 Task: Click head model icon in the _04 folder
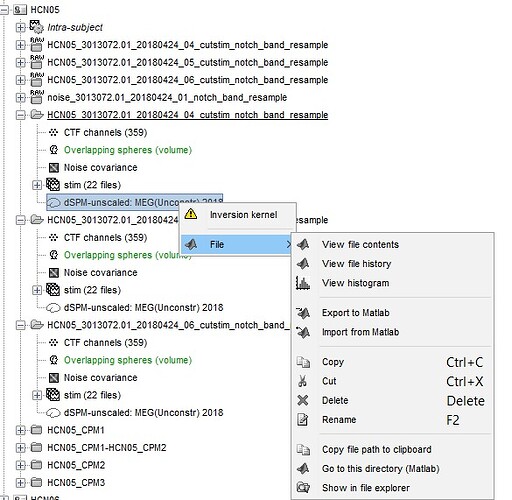(53, 150)
